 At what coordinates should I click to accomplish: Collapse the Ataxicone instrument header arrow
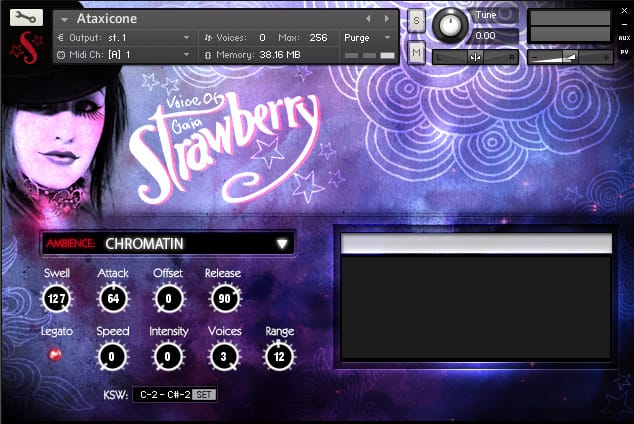pos(64,19)
